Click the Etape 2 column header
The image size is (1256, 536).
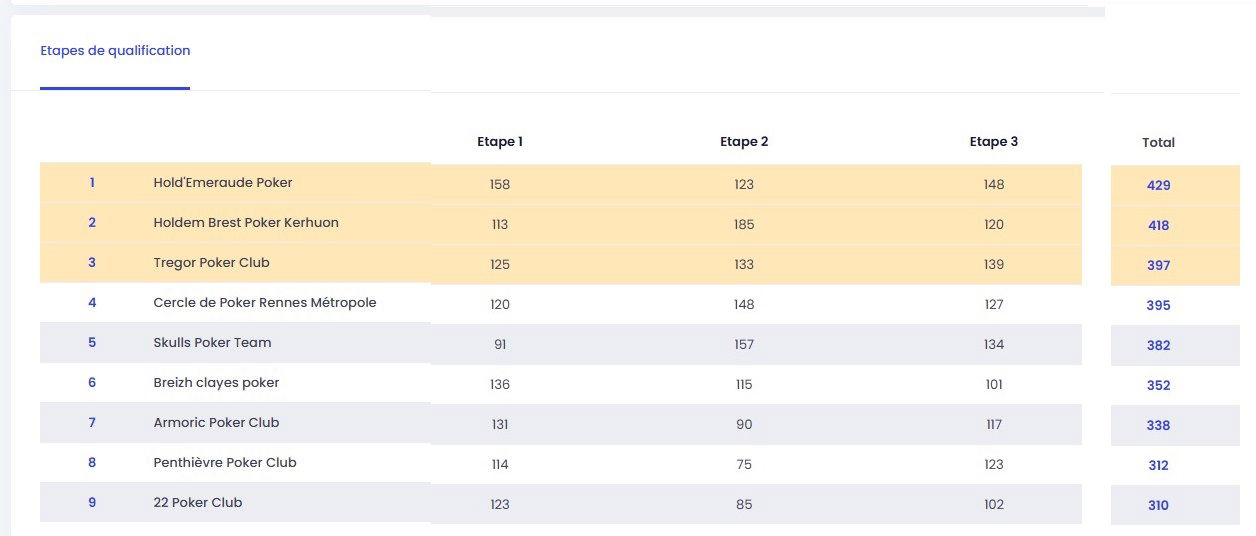[744, 142]
